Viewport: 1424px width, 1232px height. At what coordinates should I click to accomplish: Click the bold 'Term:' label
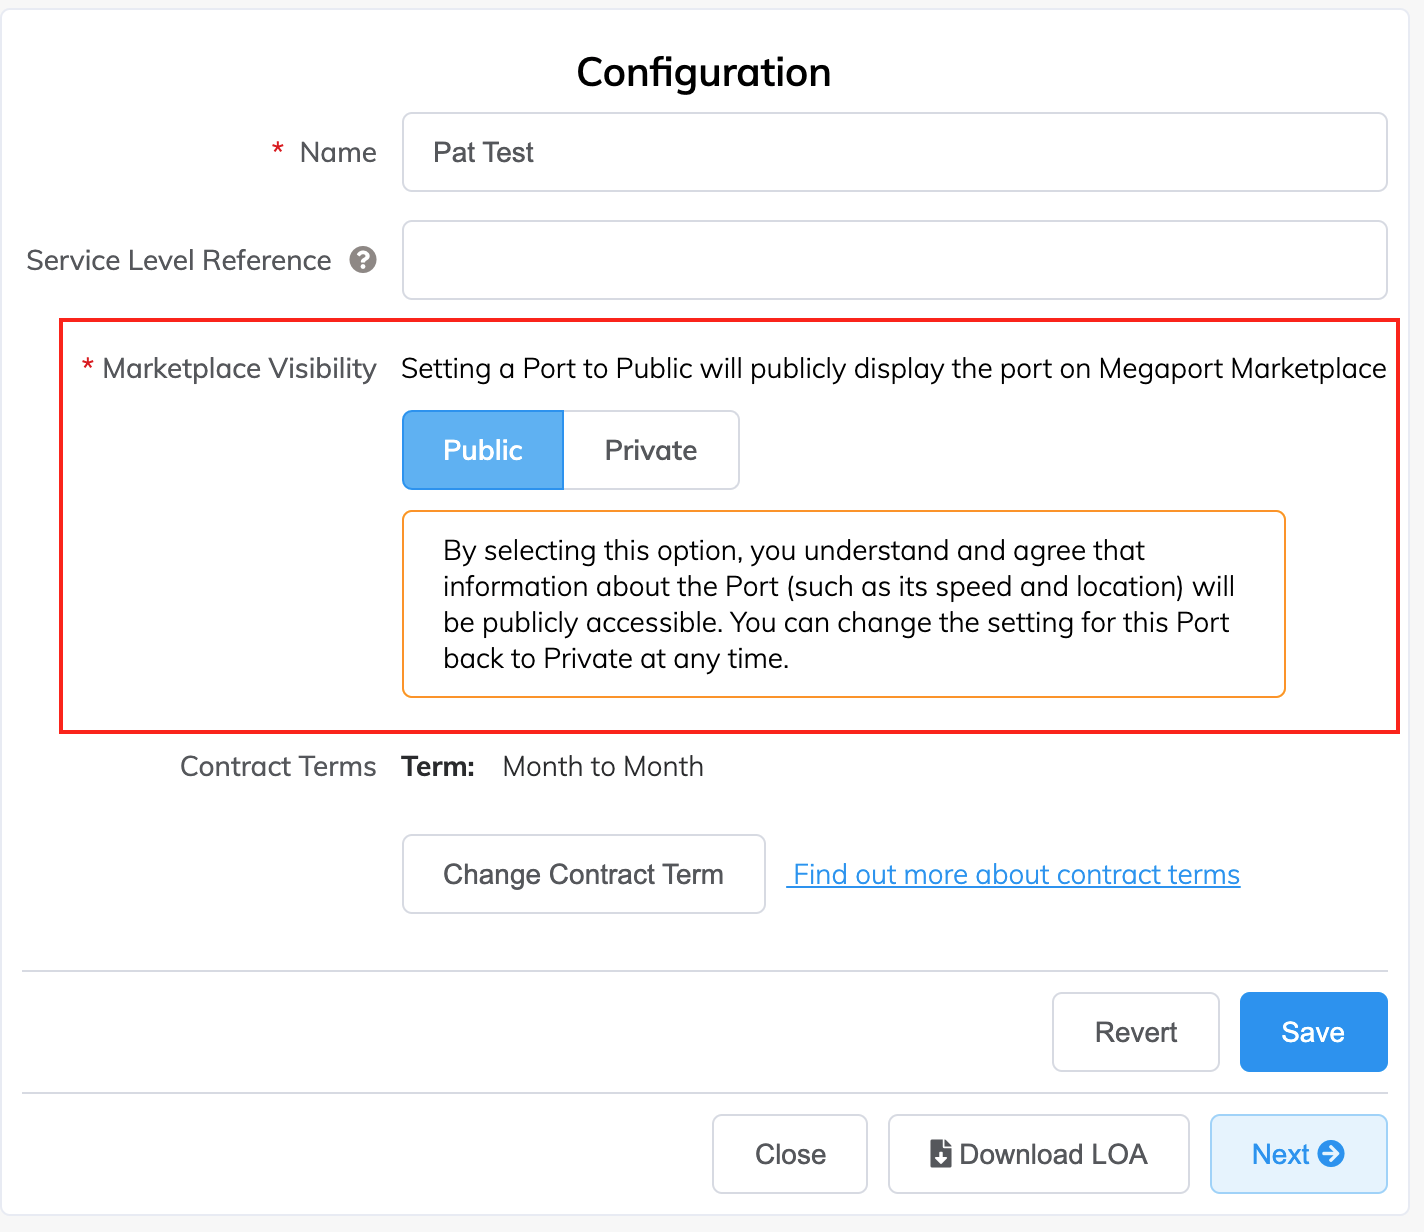click(x=438, y=766)
